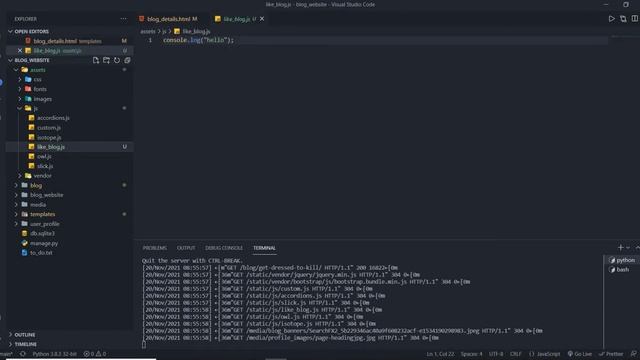Open the OUTPUT panel tab
The image size is (640, 360).
click(x=186, y=248)
